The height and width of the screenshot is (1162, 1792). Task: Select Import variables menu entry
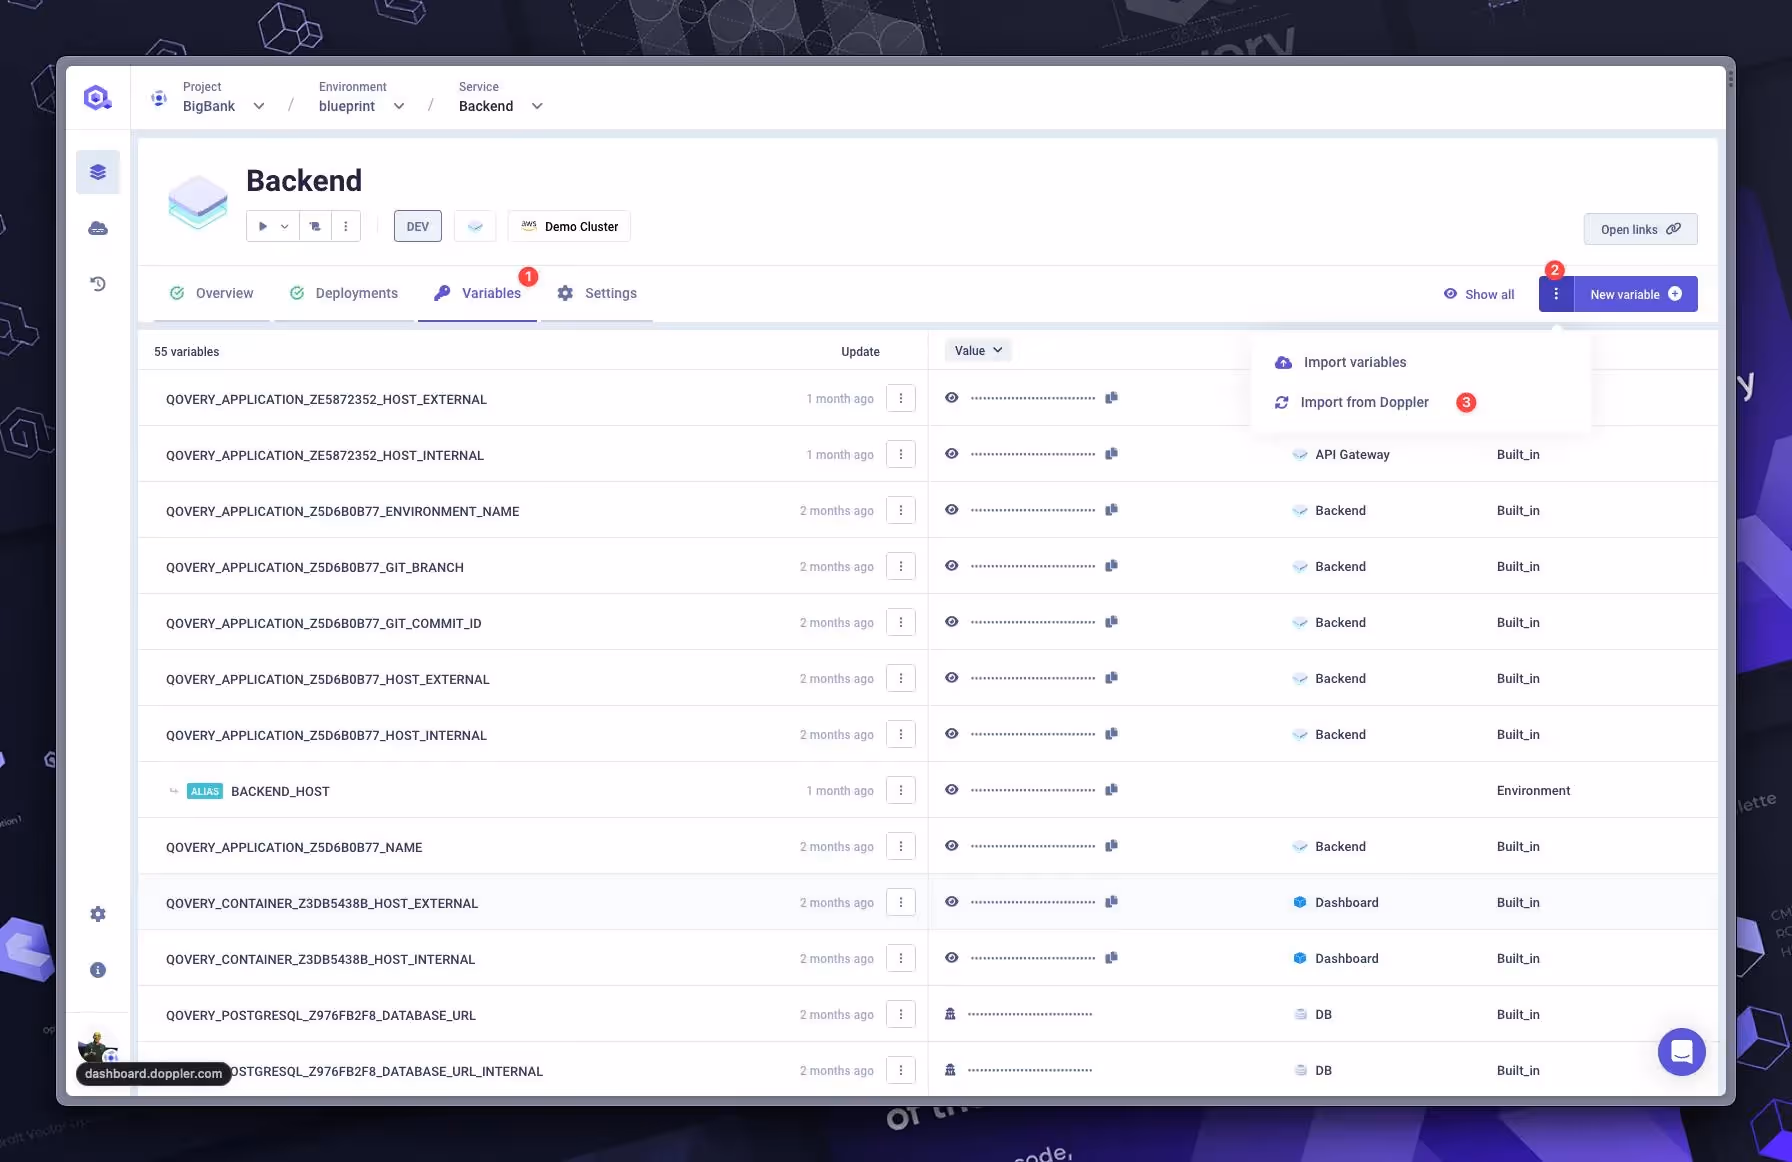tap(1341, 362)
